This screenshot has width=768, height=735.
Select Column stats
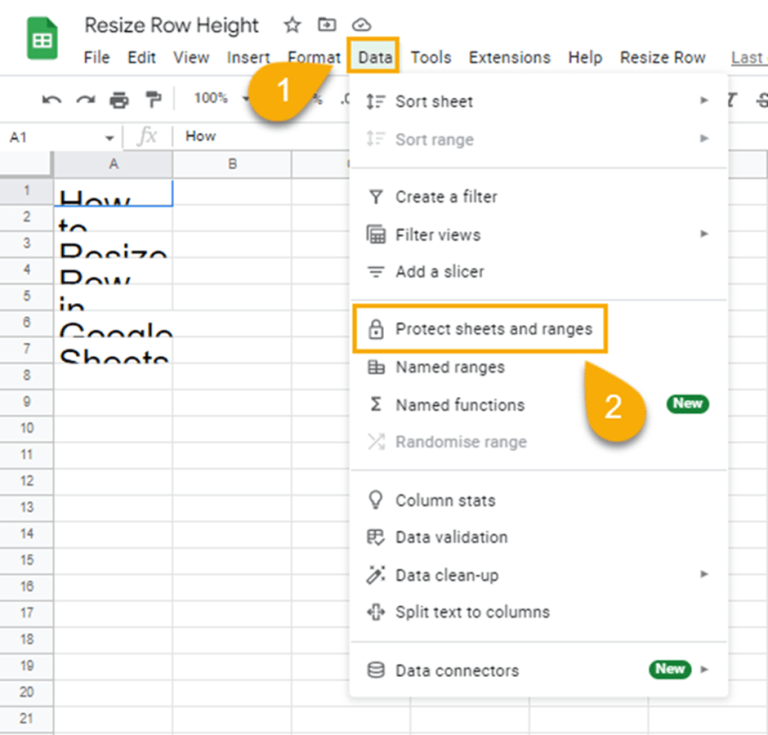(x=539, y=500)
